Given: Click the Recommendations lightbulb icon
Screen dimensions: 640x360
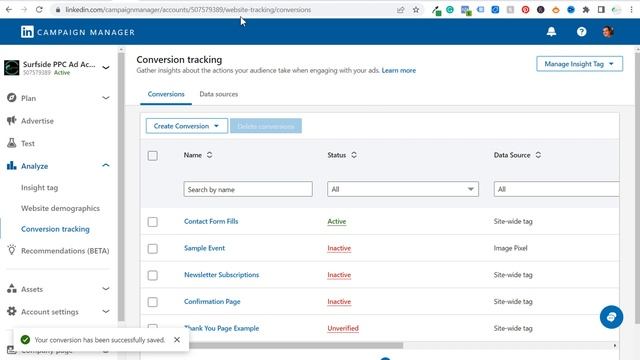Looking at the screenshot, I should pos(11,250).
